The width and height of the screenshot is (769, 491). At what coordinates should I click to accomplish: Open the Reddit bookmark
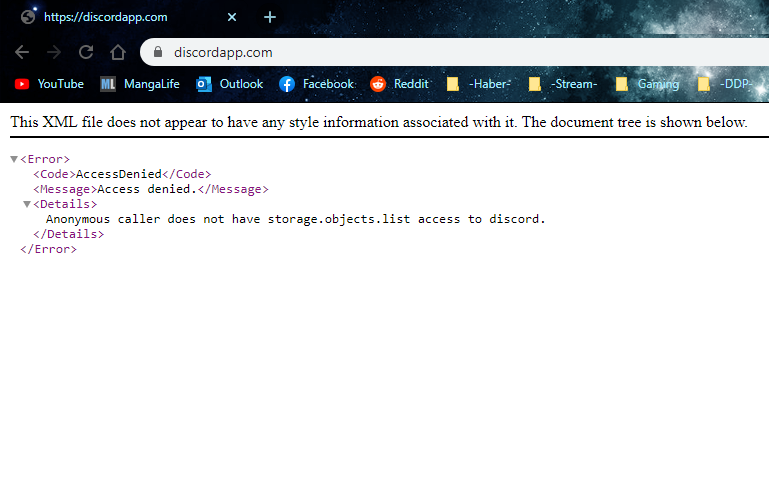(x=399, y=84)
